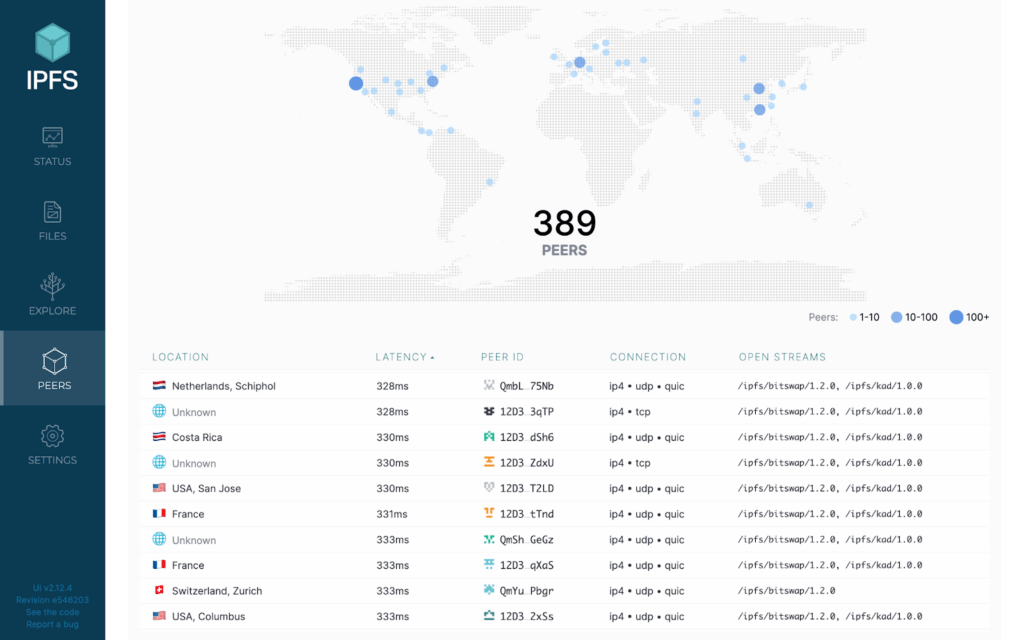Image resolution: width=1024 pixels, height=640 pixels.
Task: Sort table by Location header
Action: tap(180, 357)
